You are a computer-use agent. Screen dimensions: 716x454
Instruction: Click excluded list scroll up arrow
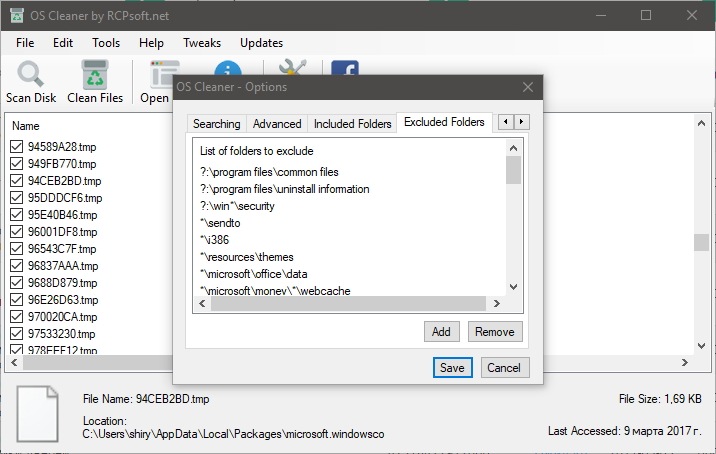pos(513,148)
